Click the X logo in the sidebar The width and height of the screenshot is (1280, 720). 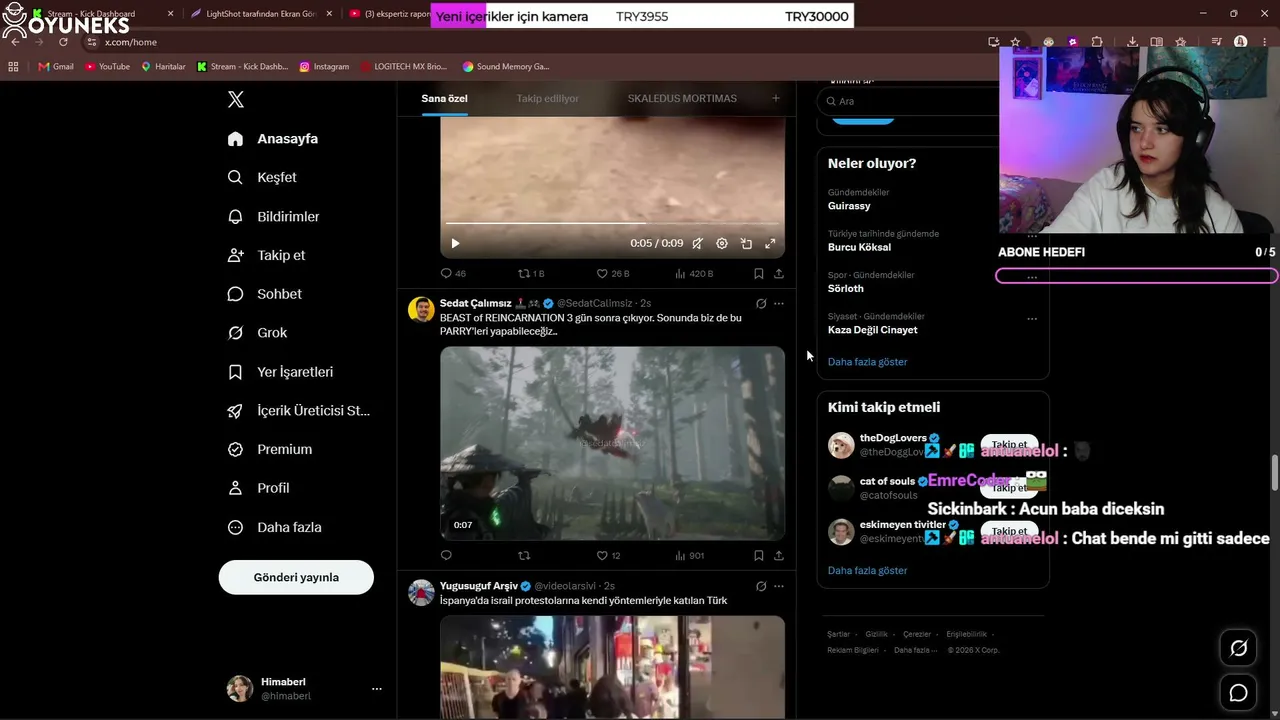(236, 99)
